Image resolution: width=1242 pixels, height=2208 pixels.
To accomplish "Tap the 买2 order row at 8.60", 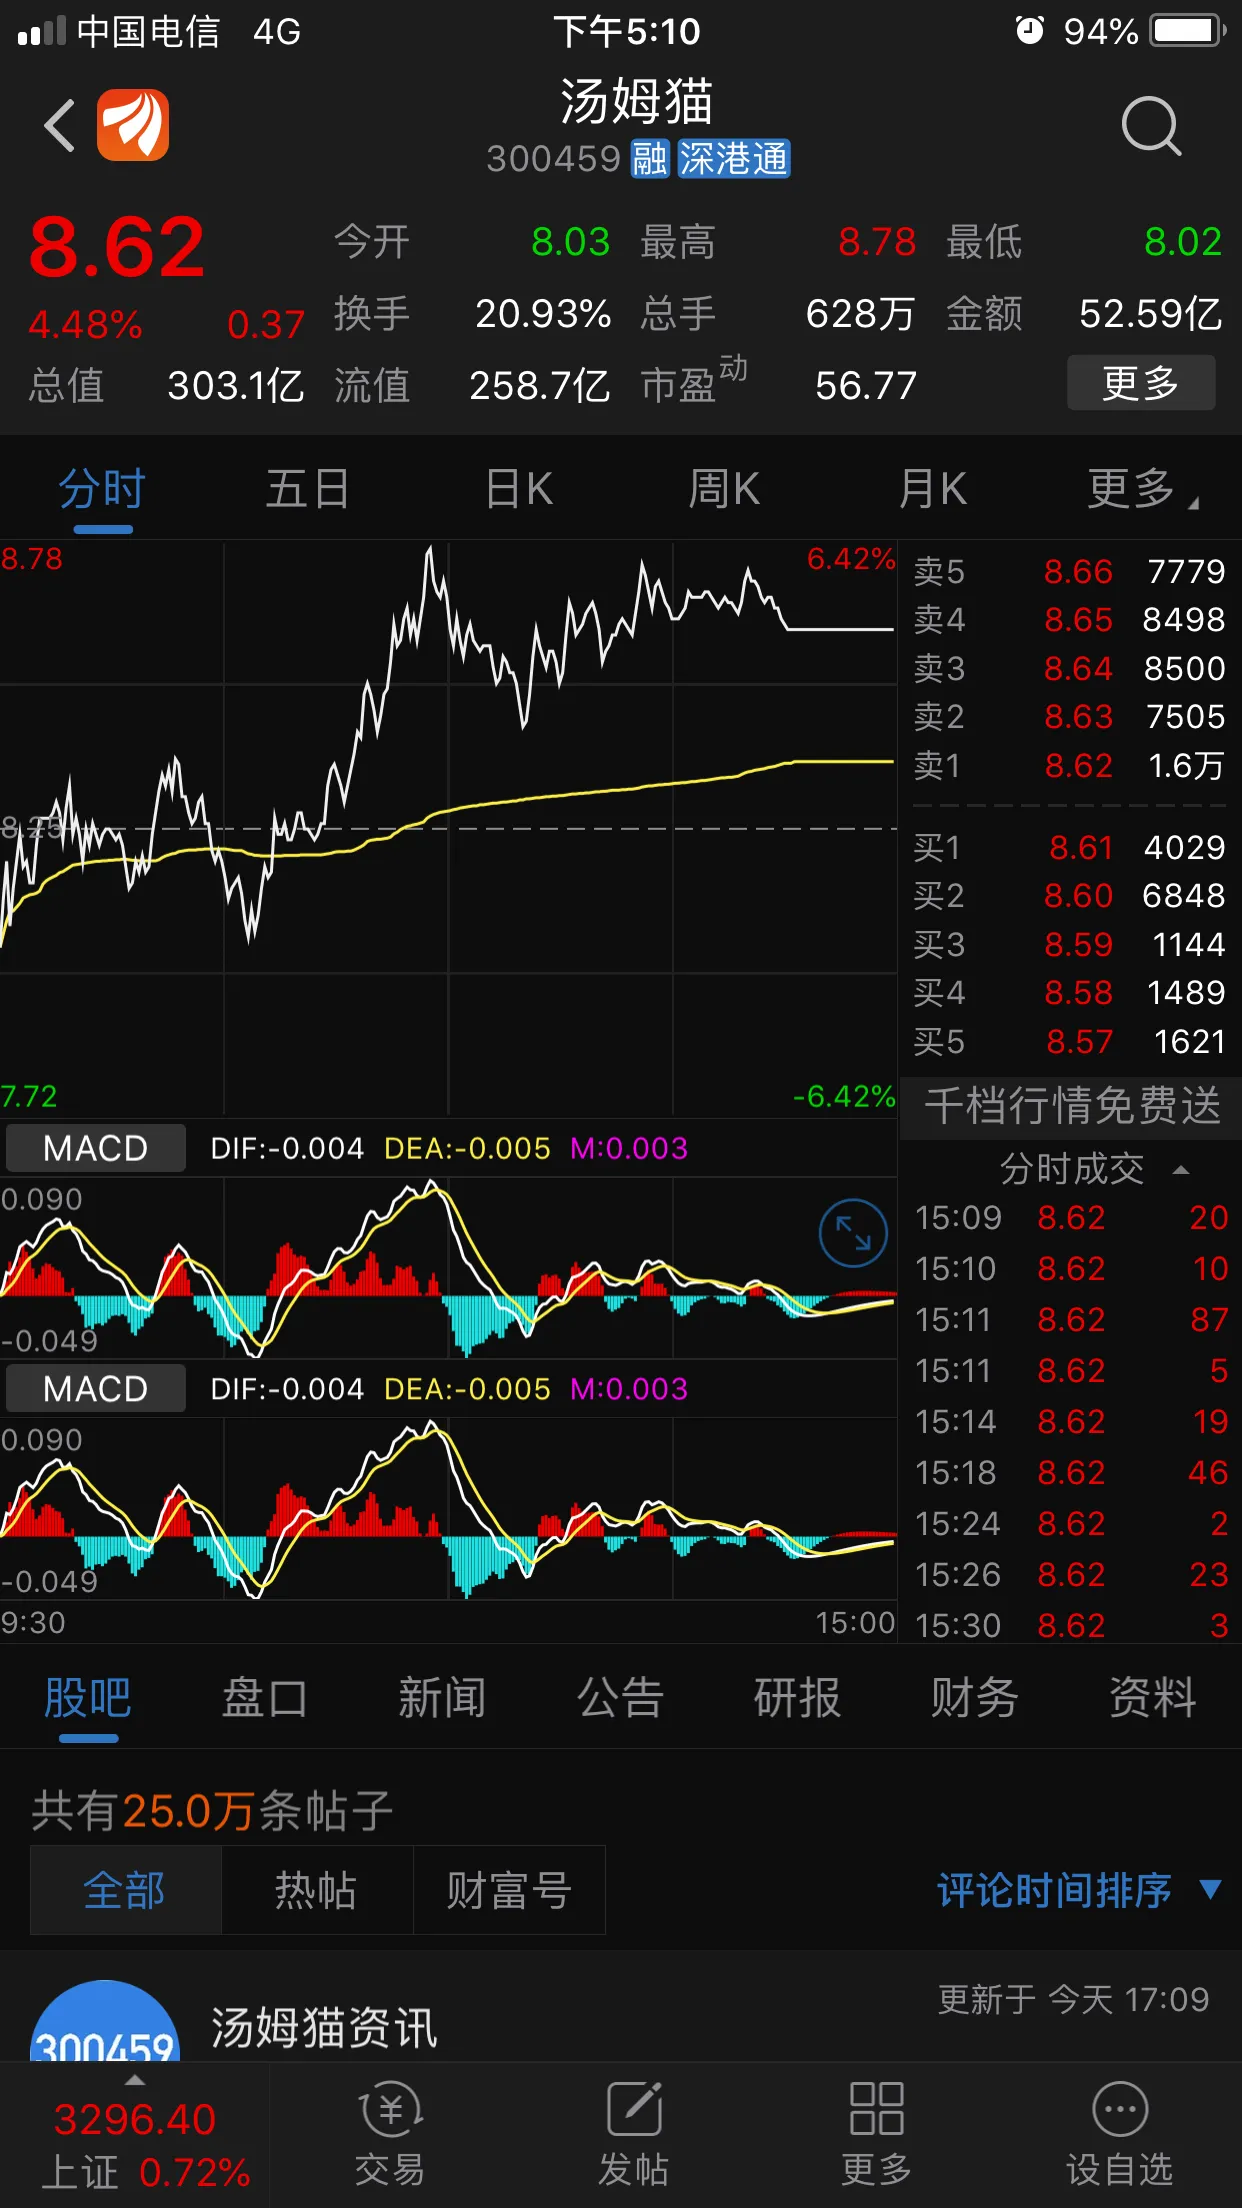I will 1069,895.
